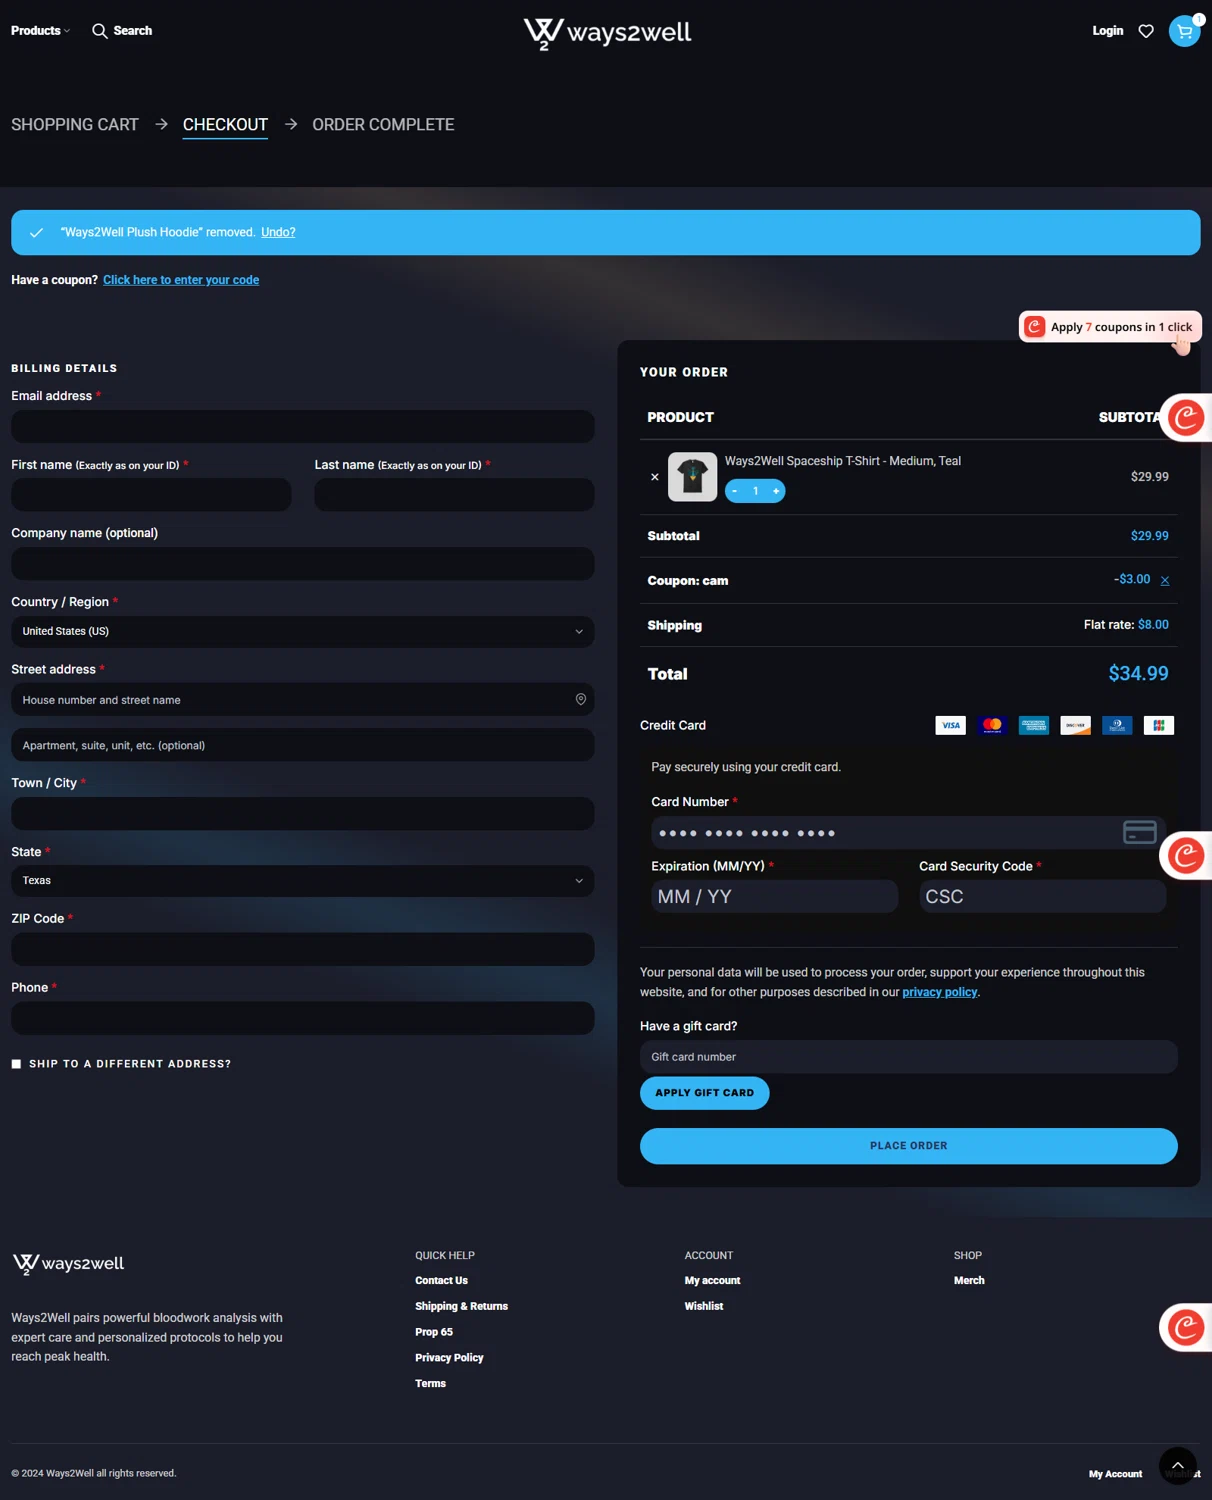This screenshot has width=1212, height=1500.
Task: Expand the Products menu
Action: tap(41, 31)
